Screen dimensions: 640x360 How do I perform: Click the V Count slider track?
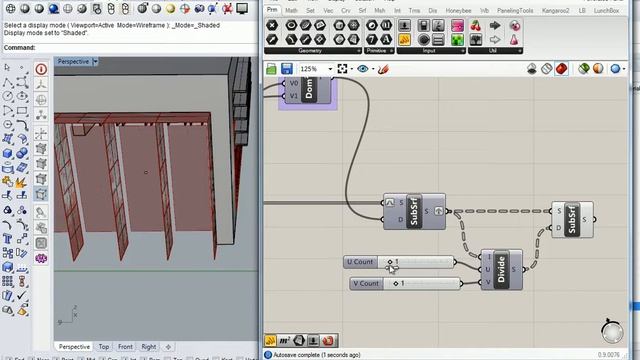pos(422,283)
